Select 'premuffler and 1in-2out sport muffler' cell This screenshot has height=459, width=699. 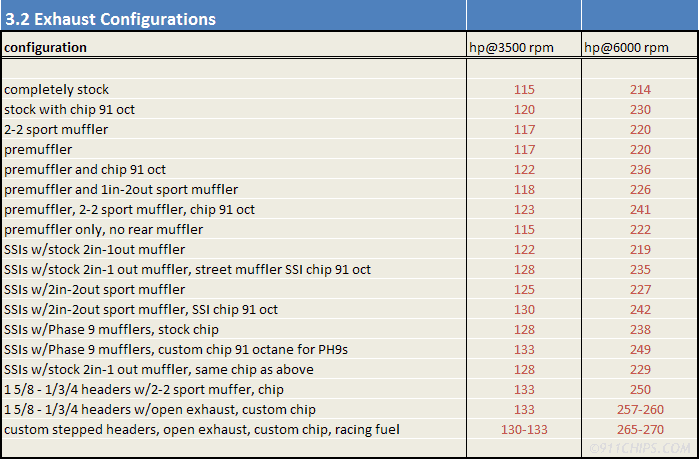121,189
